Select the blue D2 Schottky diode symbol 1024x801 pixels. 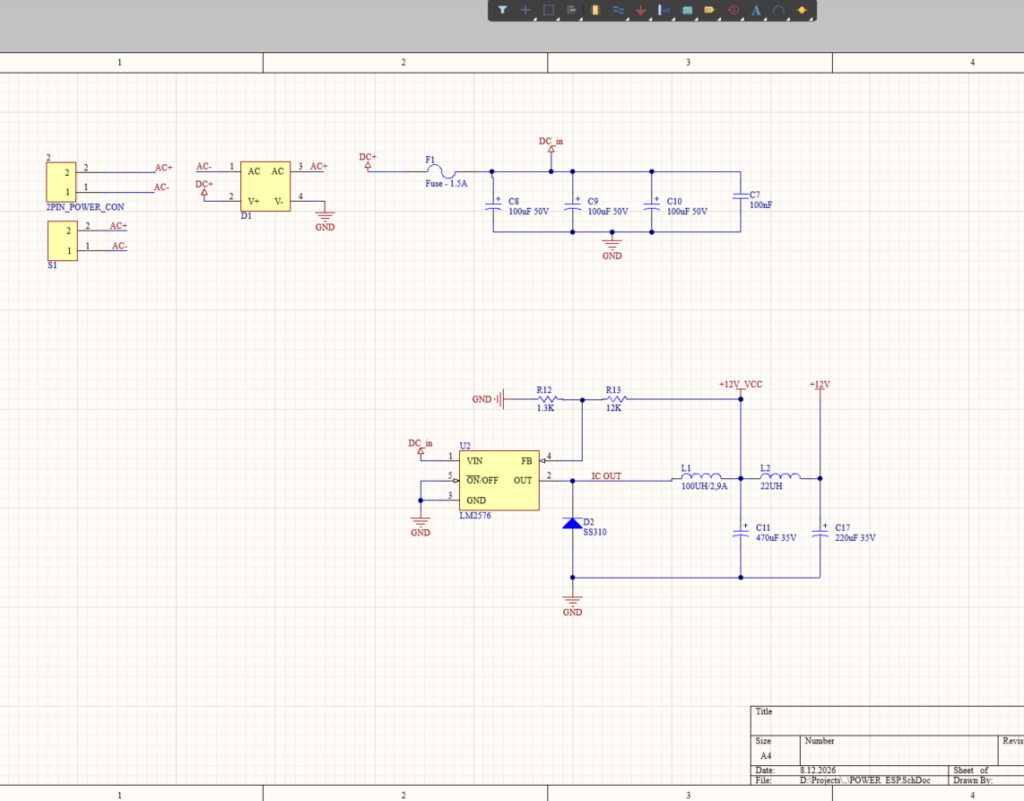tap(572, 523)
